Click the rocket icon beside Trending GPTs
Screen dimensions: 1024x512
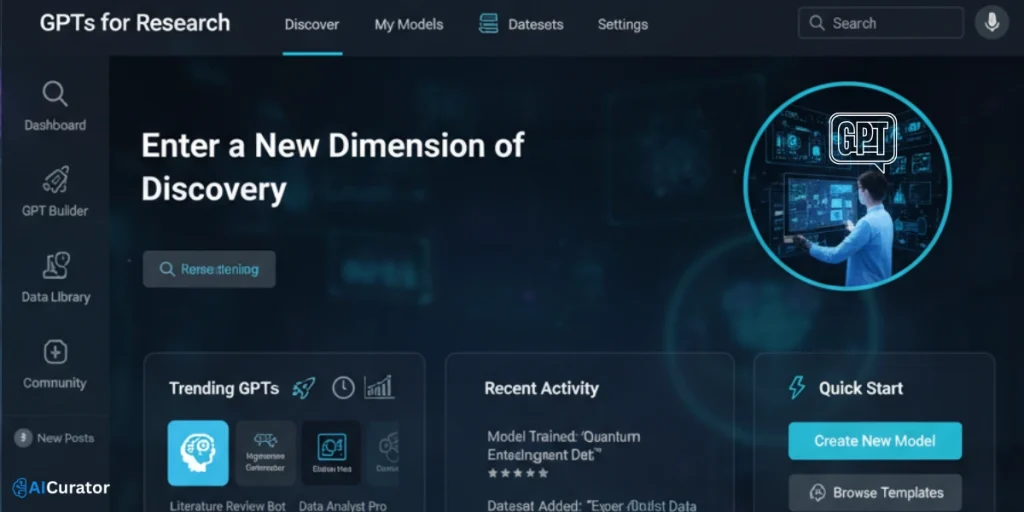(304, 388)
